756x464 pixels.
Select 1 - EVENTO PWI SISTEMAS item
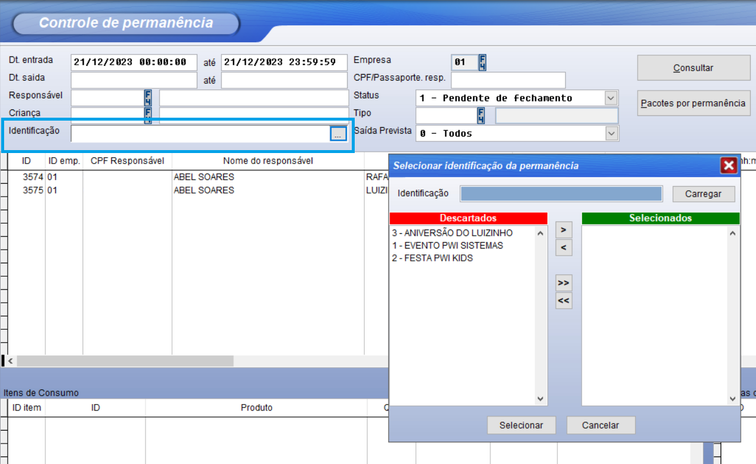coord(447,245)
